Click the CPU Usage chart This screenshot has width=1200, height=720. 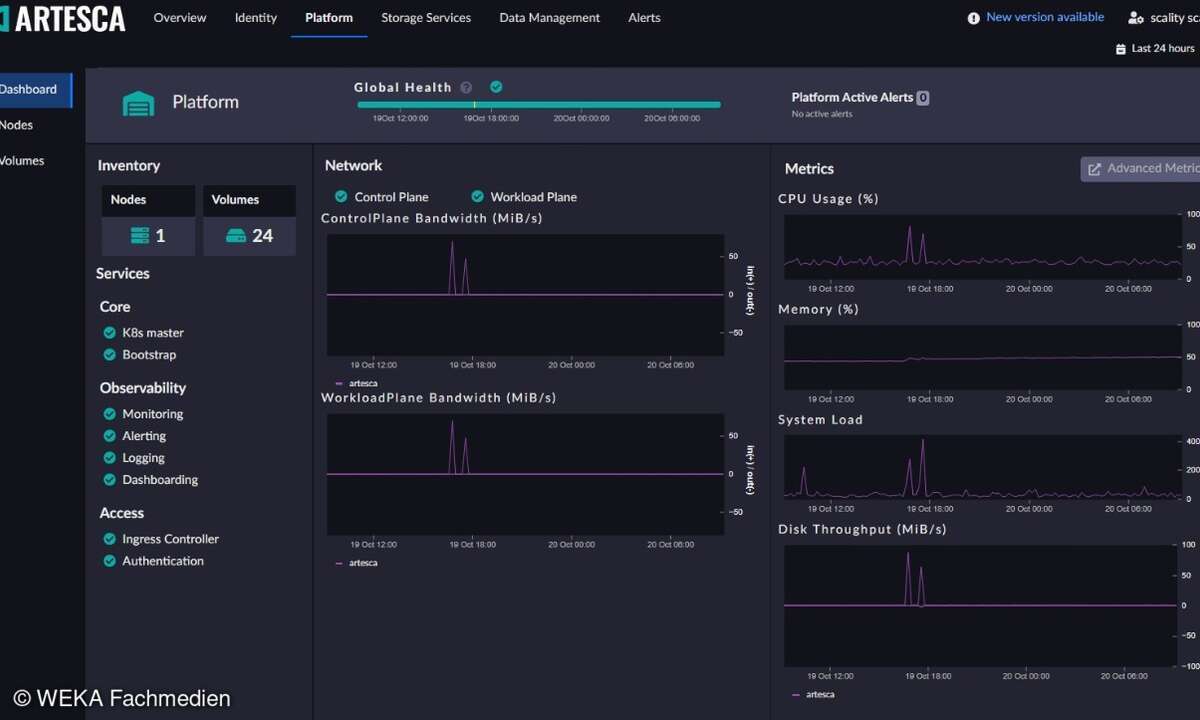pos(982,247)
